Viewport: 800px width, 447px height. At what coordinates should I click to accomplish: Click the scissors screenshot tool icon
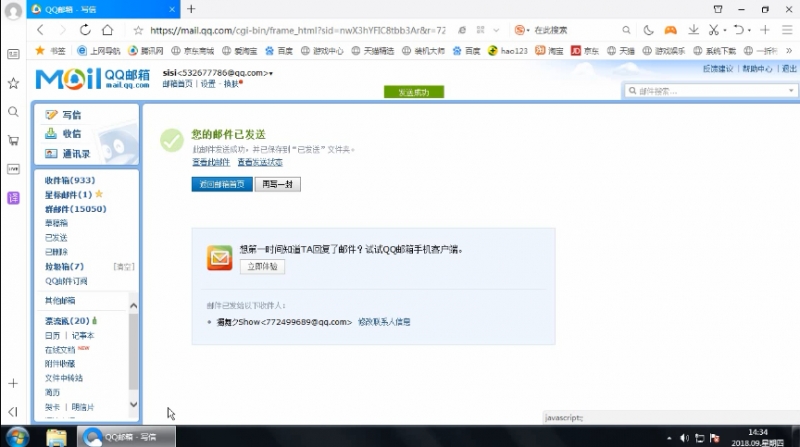713,30
